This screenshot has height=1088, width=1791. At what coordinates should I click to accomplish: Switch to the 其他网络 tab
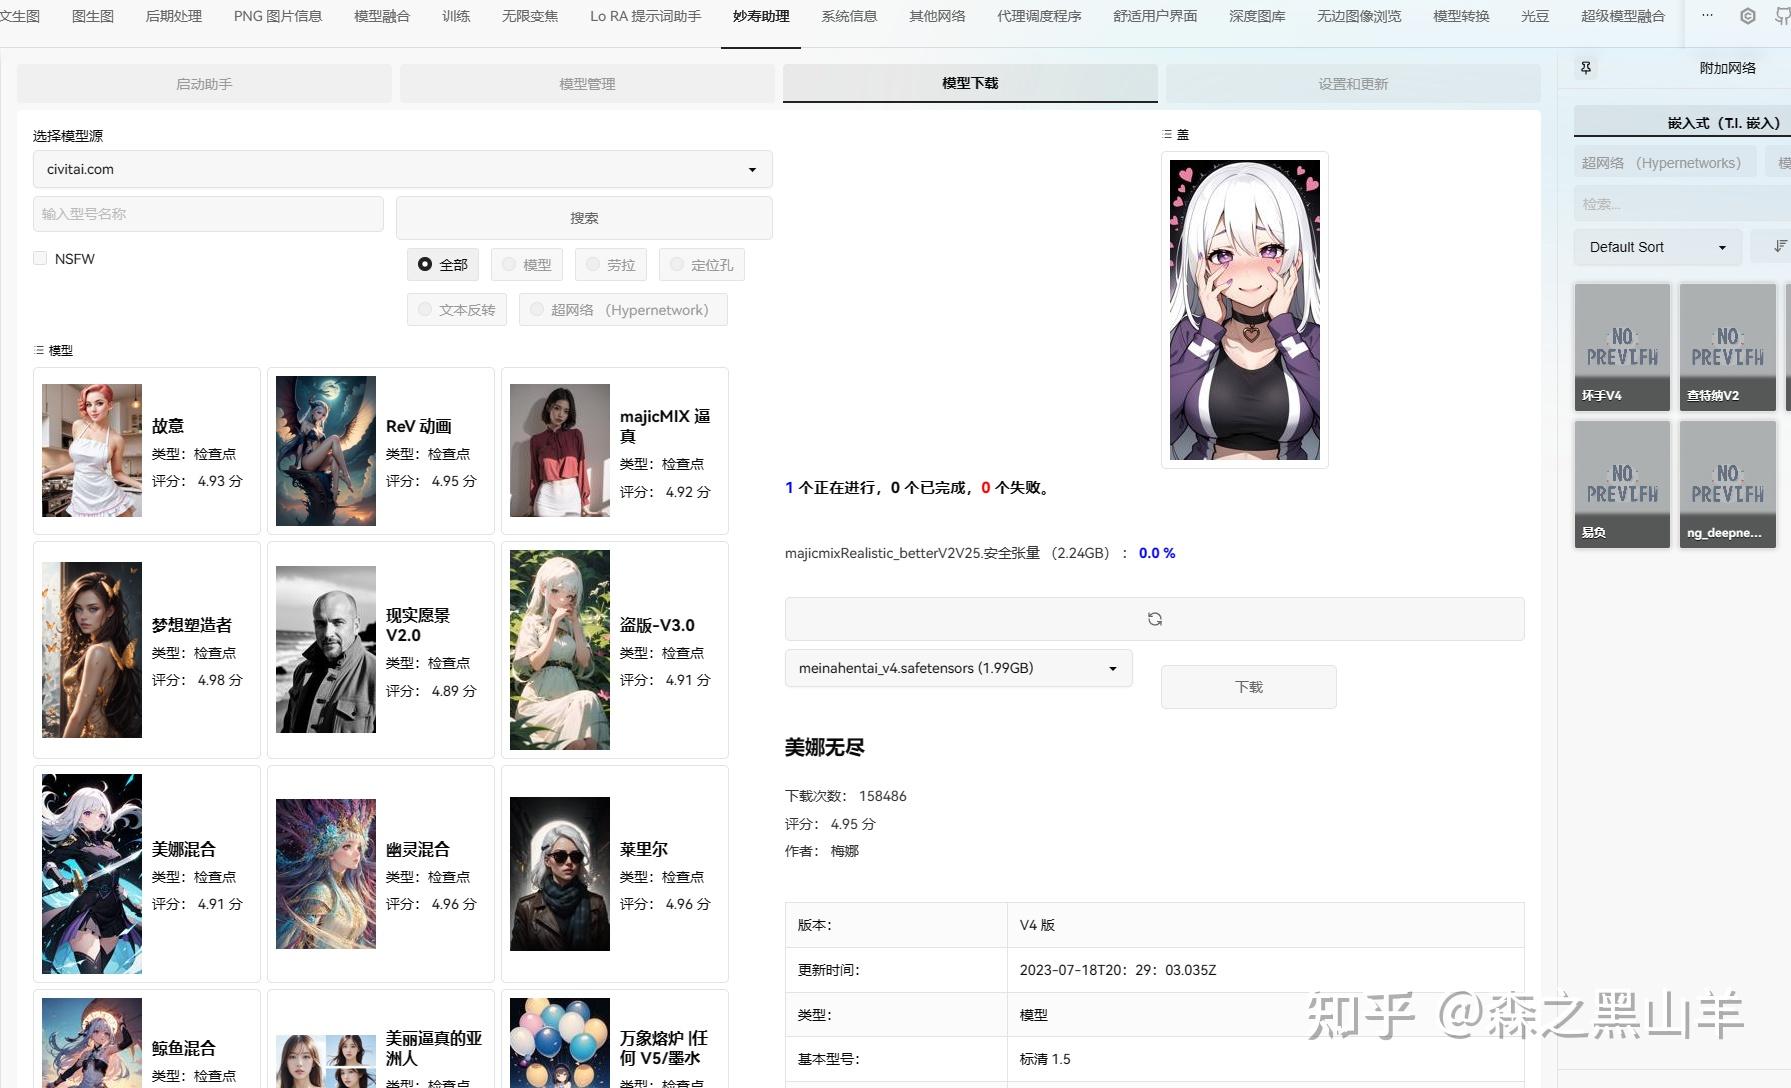pos(937,16)
